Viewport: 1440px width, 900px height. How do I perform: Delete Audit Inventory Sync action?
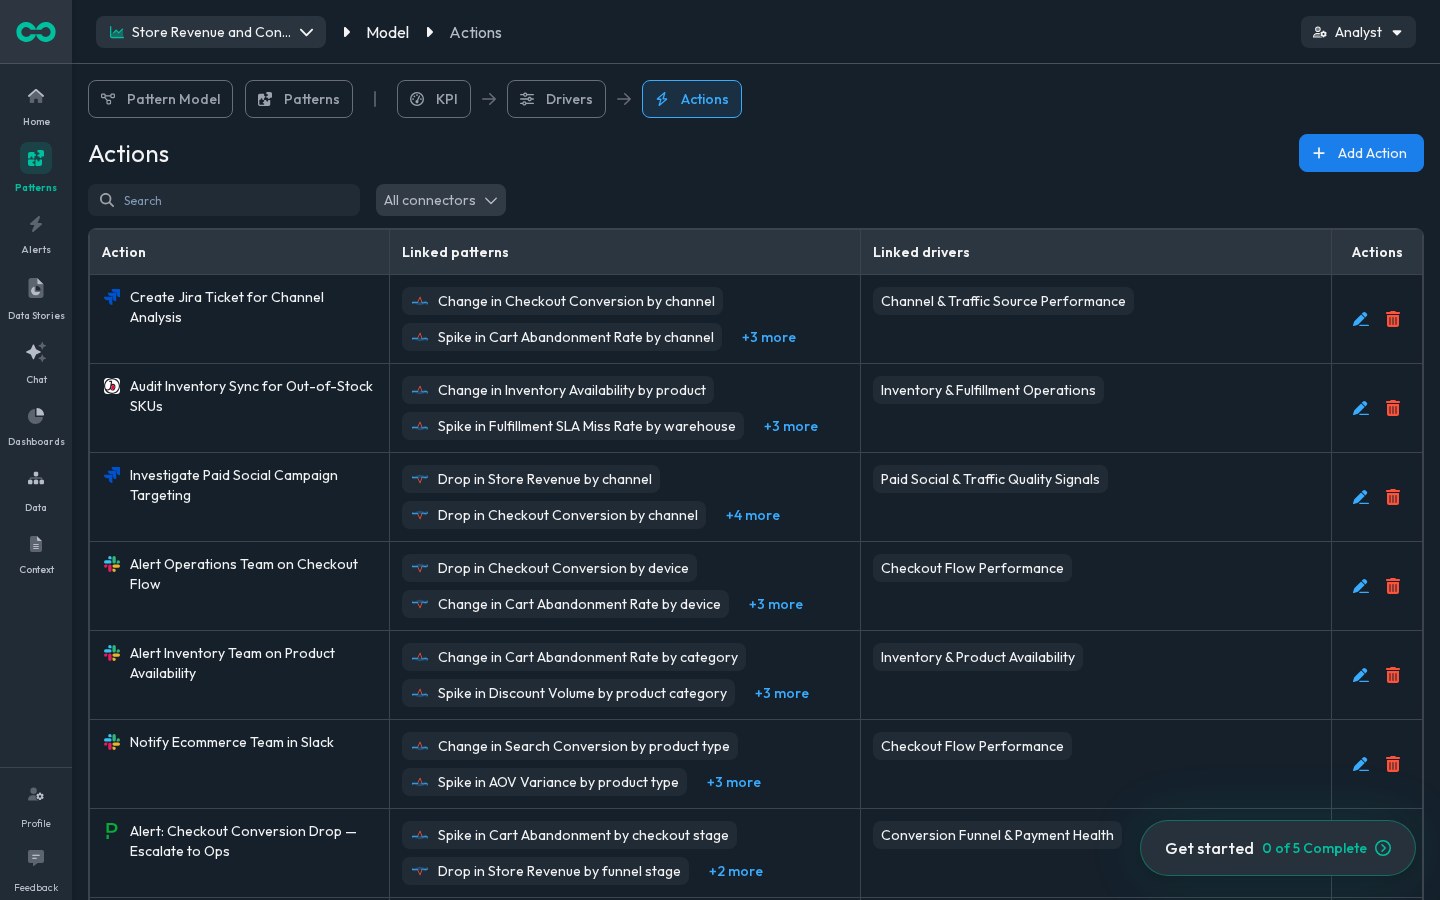point(1393,408)
